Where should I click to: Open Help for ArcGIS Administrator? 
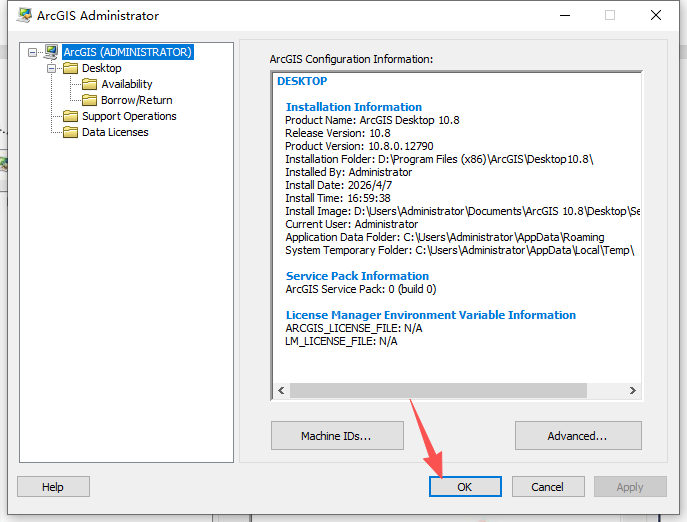click(x=53, y=487)
